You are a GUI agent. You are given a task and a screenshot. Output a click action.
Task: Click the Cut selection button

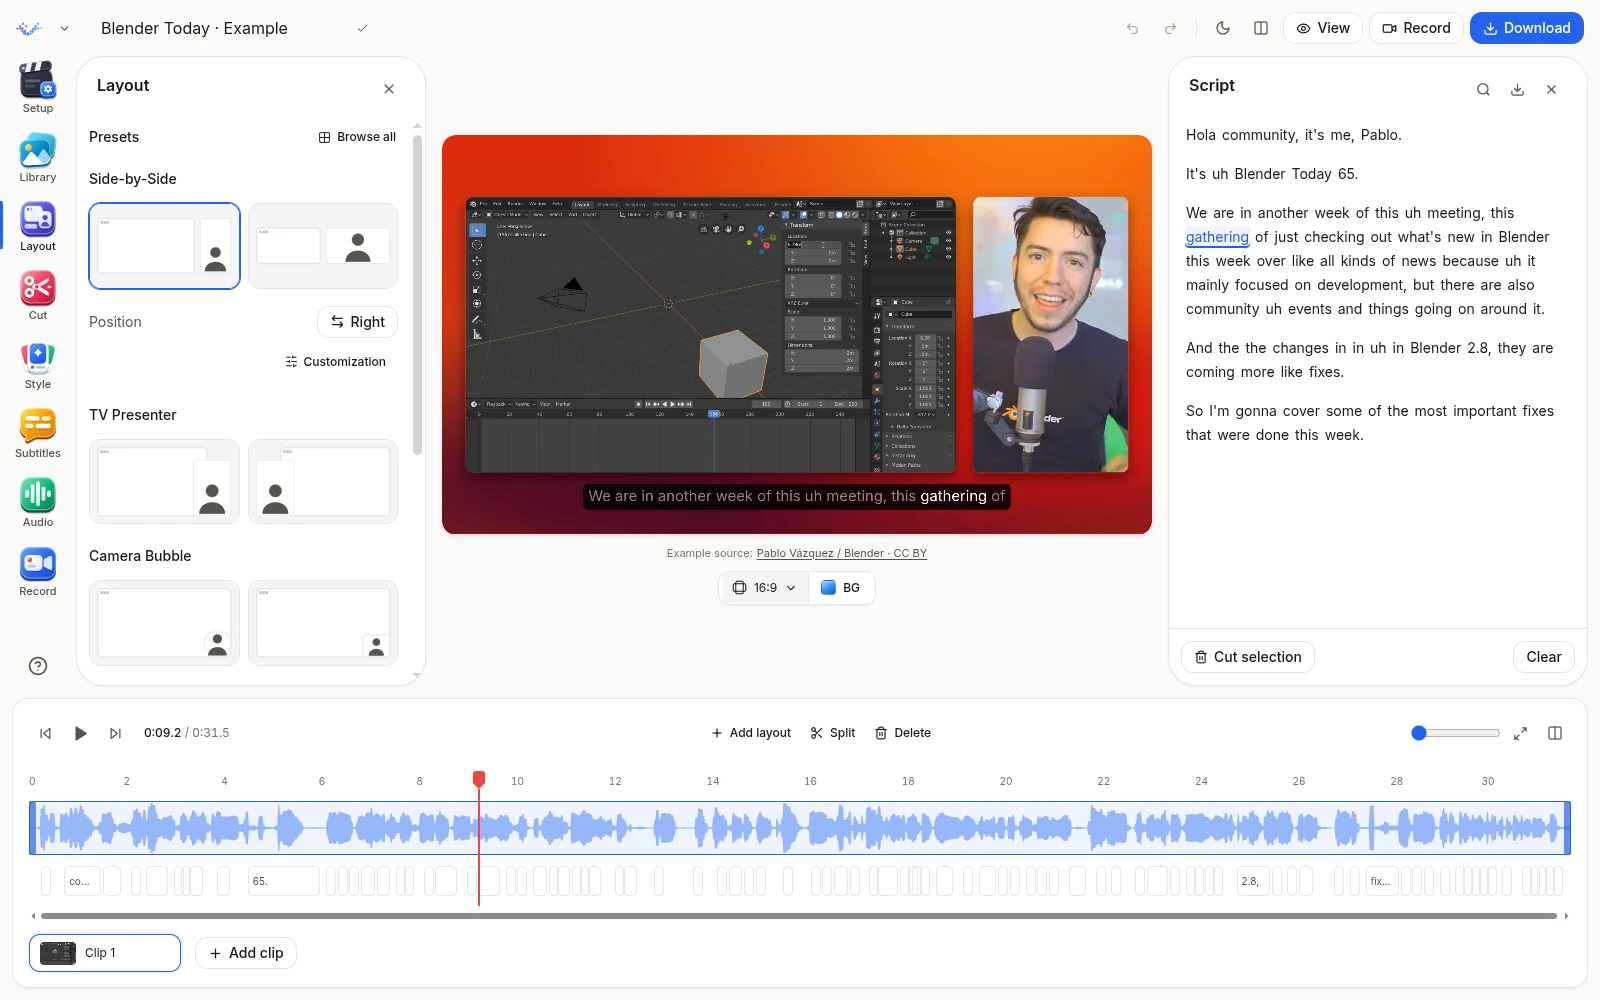click(x=1248, y=657)
